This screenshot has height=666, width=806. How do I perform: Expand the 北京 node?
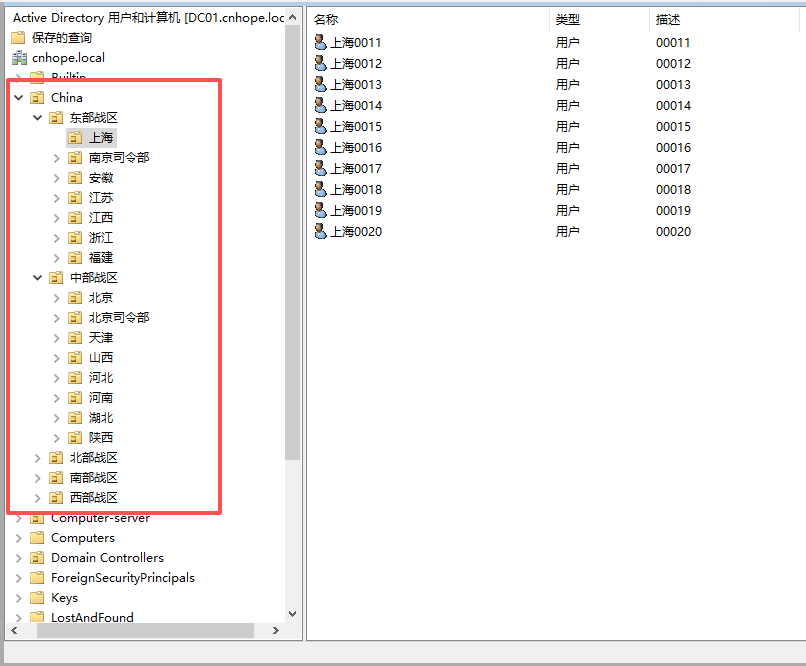(57, 298)
